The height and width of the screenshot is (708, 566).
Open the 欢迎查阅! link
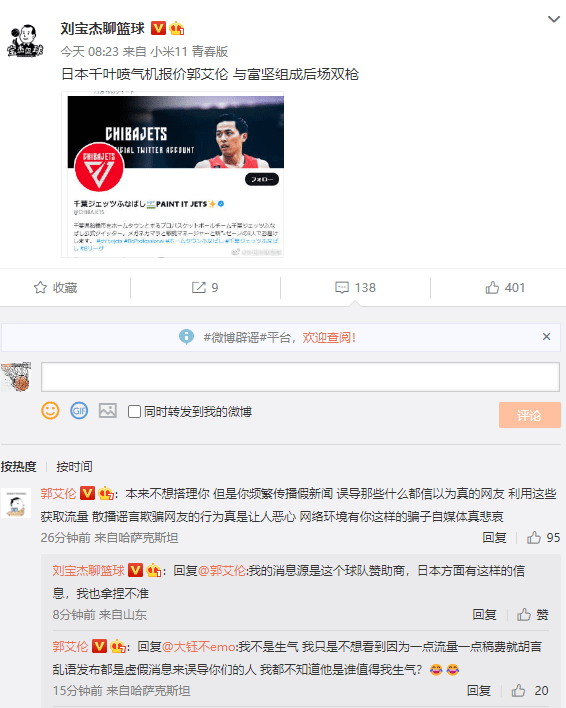[x=329, y=337]
